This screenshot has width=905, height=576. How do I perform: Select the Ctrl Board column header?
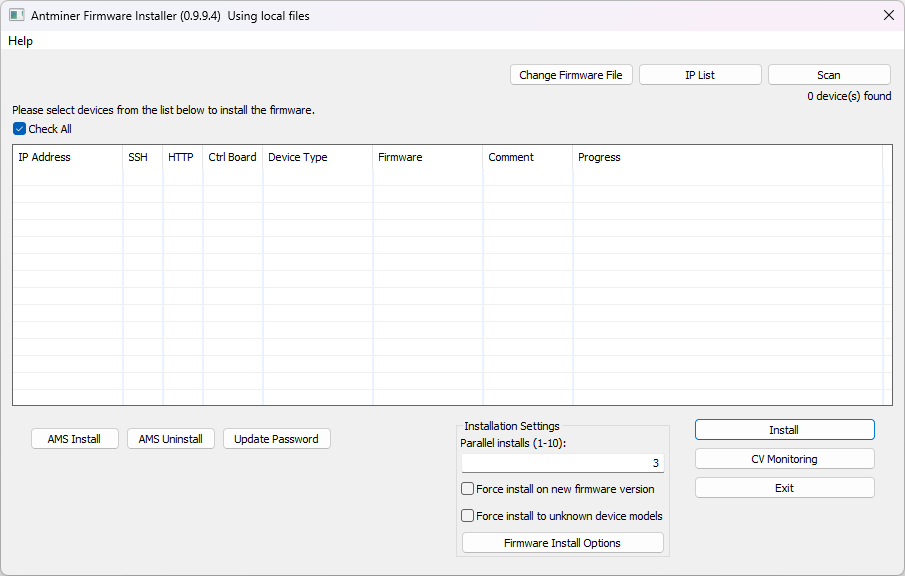pyautogui.click(x=233, y=157)
